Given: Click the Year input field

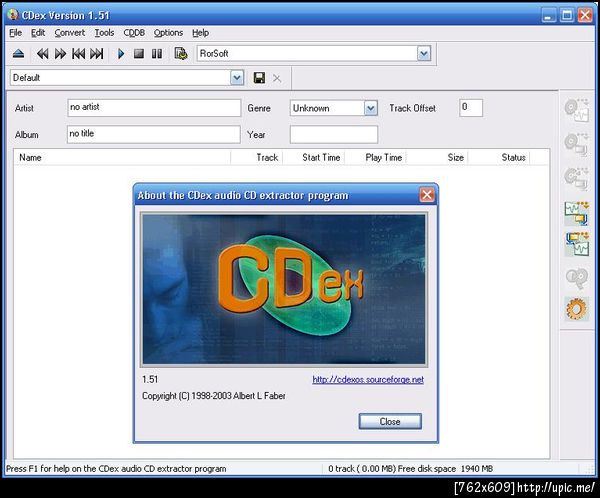Looking at the screenshot, I should 334,135.
